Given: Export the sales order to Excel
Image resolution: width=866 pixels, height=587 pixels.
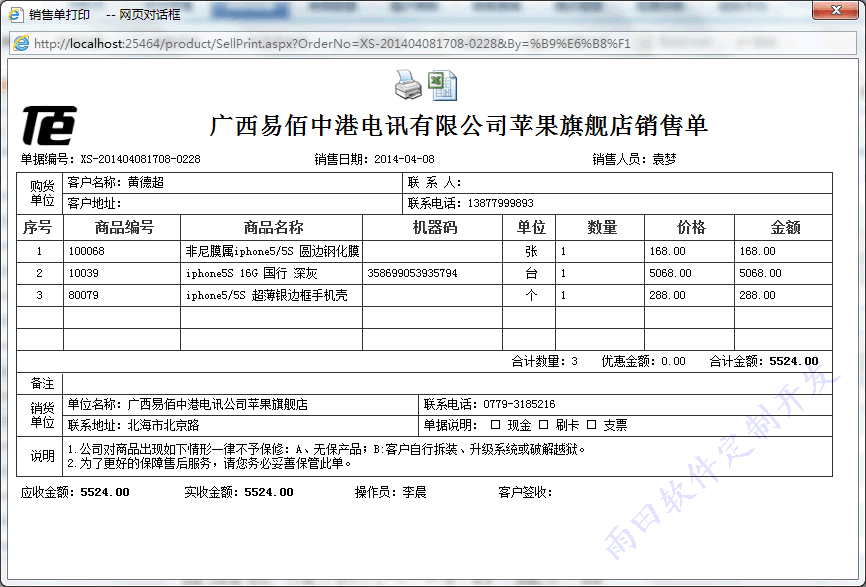Looking at the screenshot, I should pyautogui.click(x=443, y=86).
